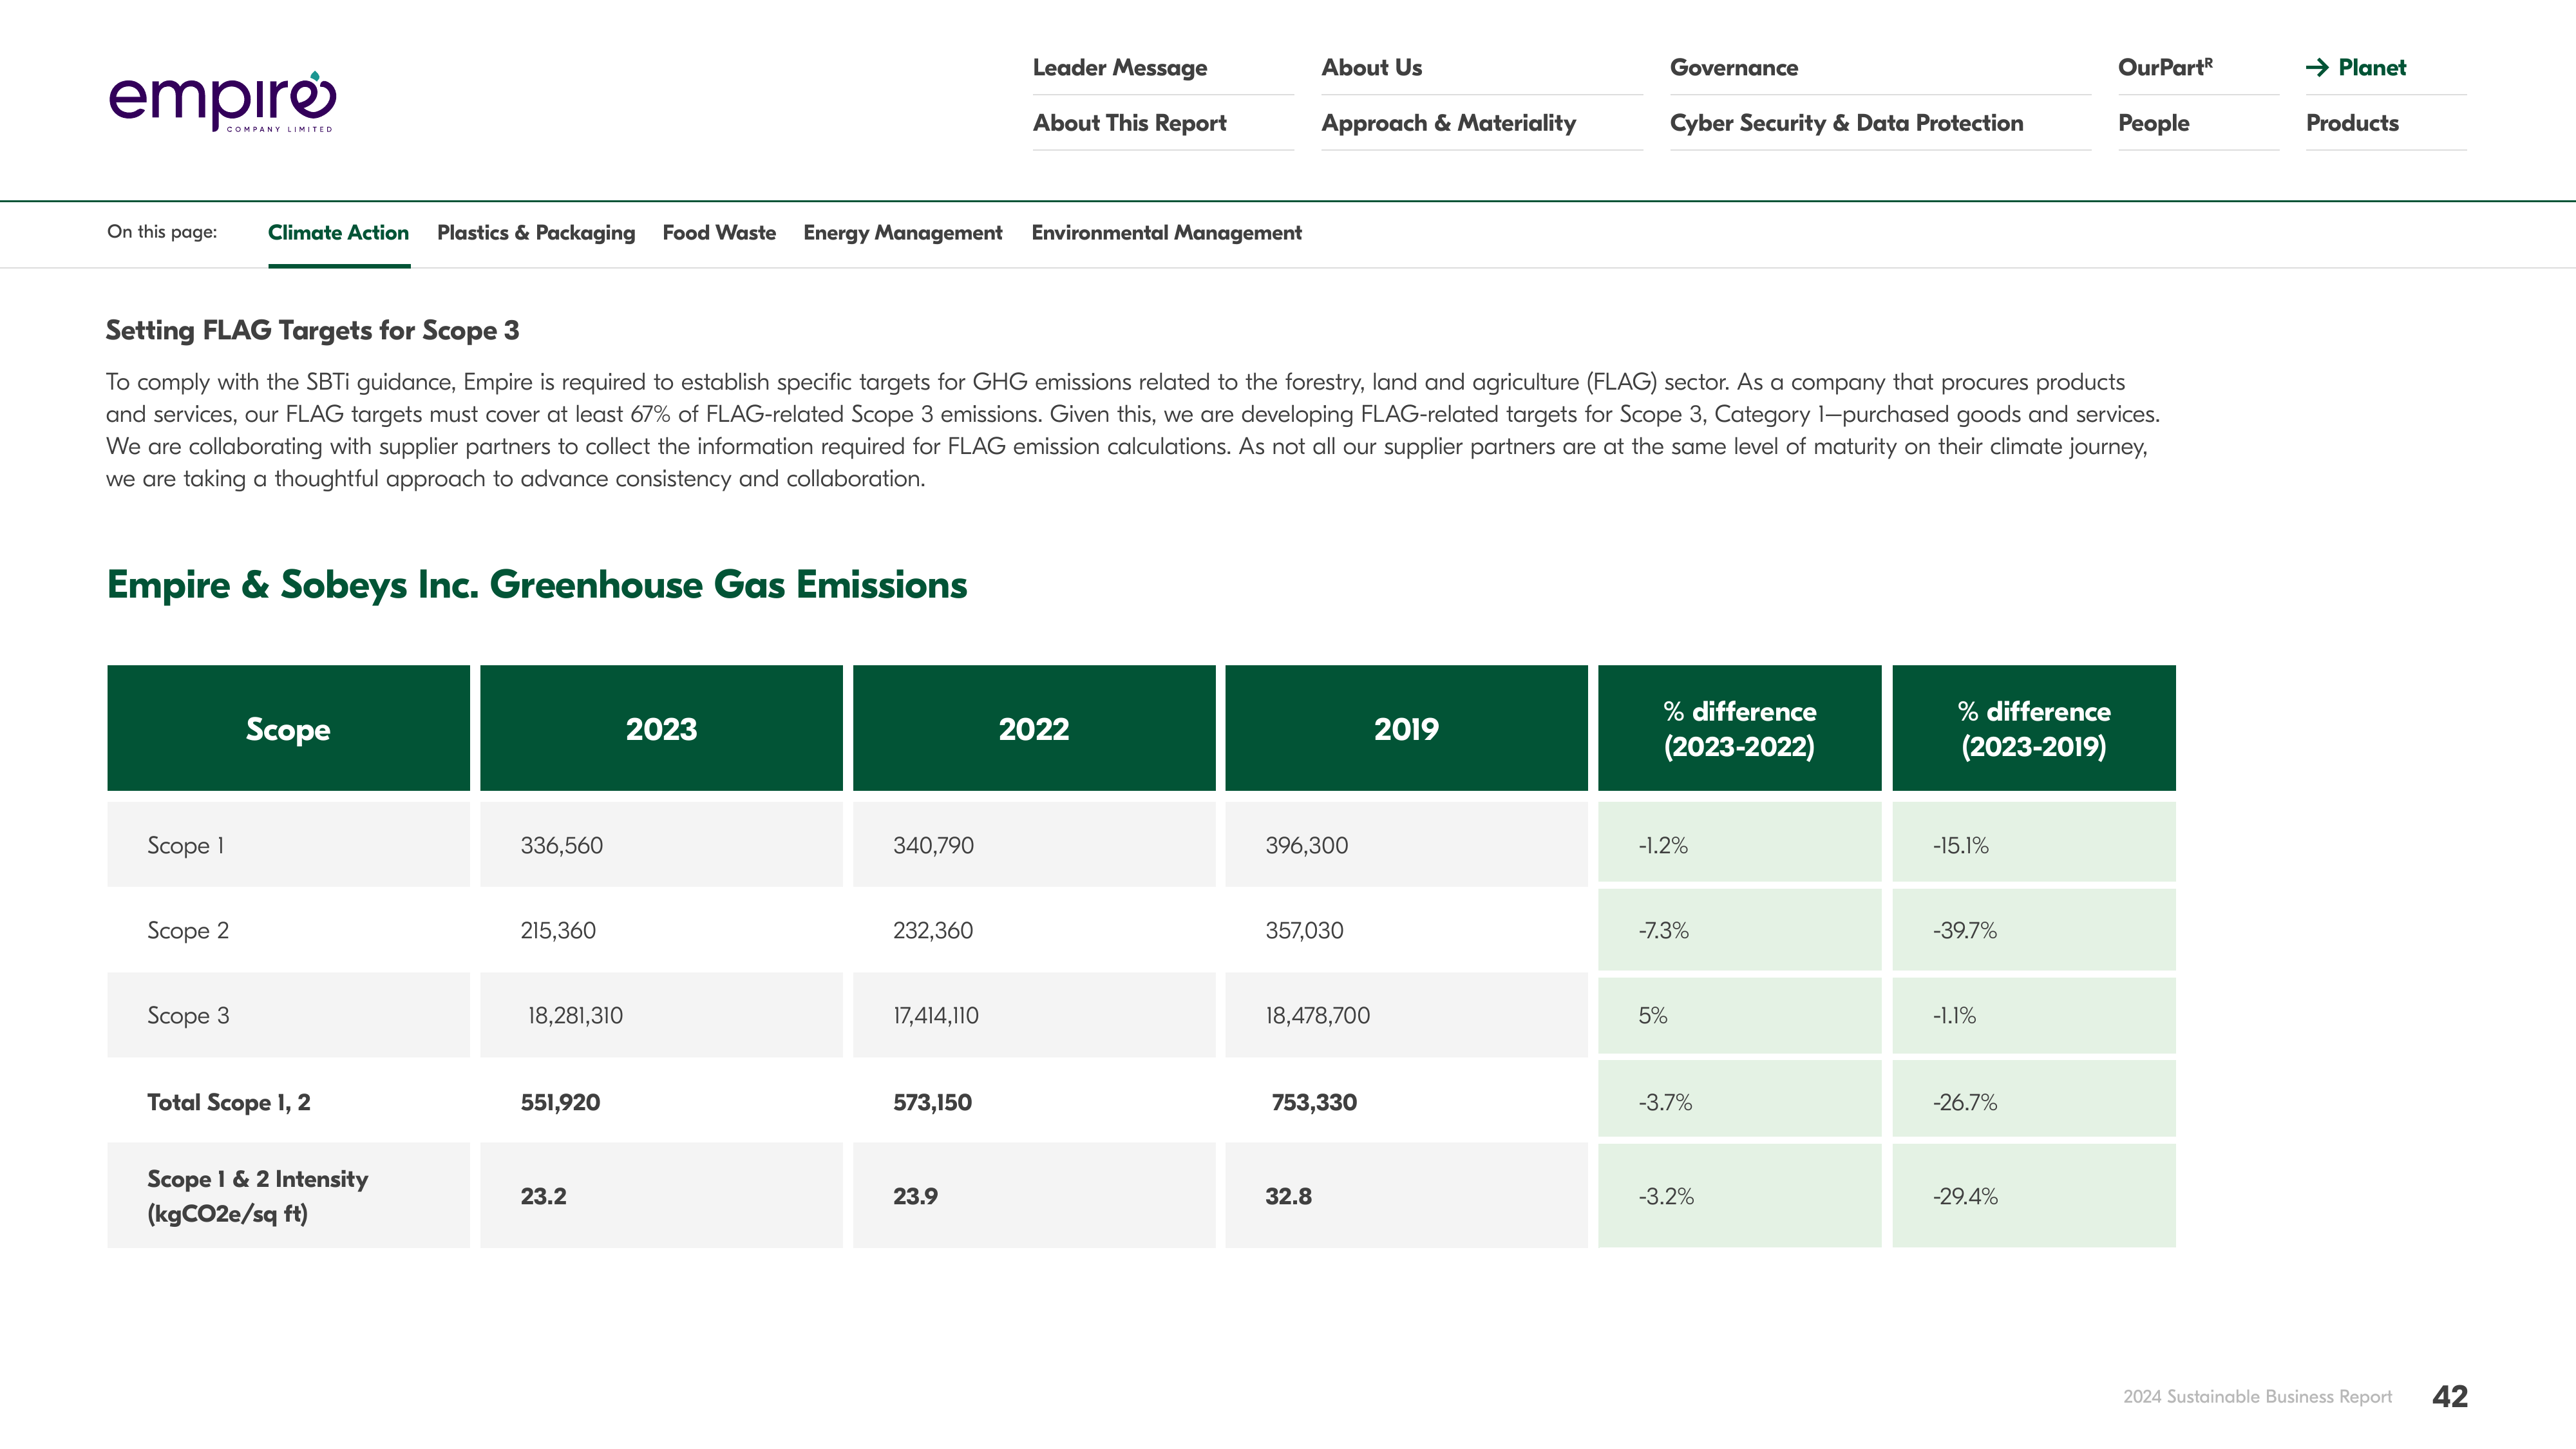Click the page number 42
Image resolution: width=2576 pixels, height=1449 pixels.
(2450, 1397)
